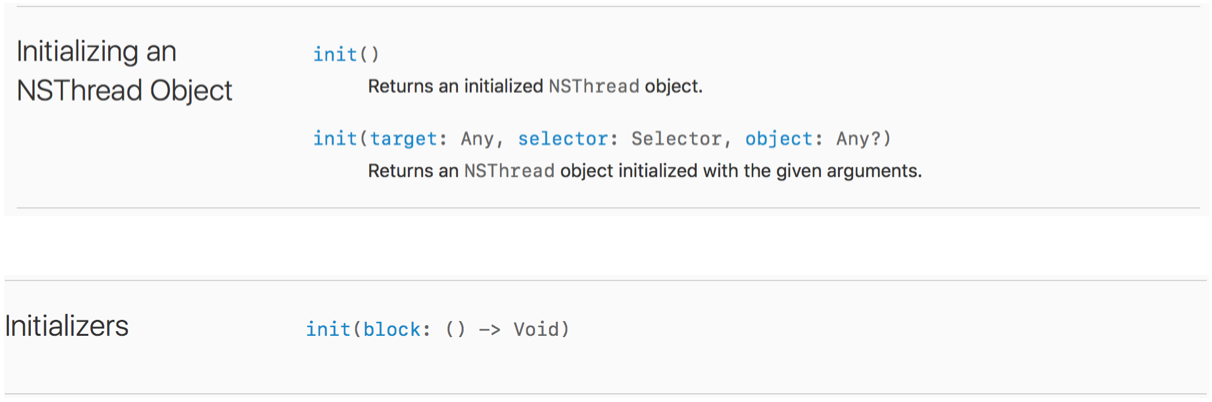Click 'initialized with the given arguments' text
This screenshot has width=1212, height=402.
click(x=740, y=171)
